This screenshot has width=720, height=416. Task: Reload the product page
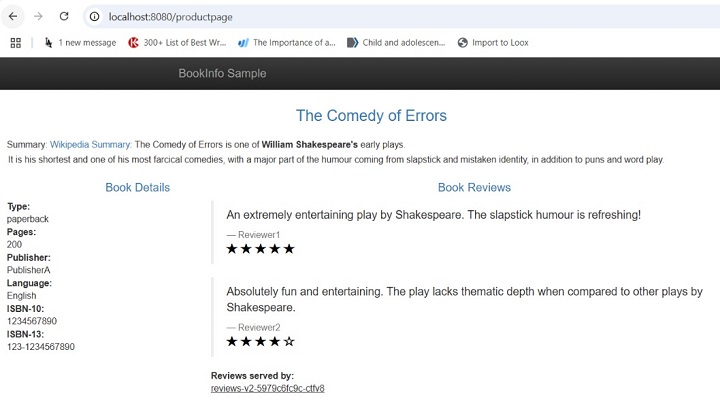65,17
